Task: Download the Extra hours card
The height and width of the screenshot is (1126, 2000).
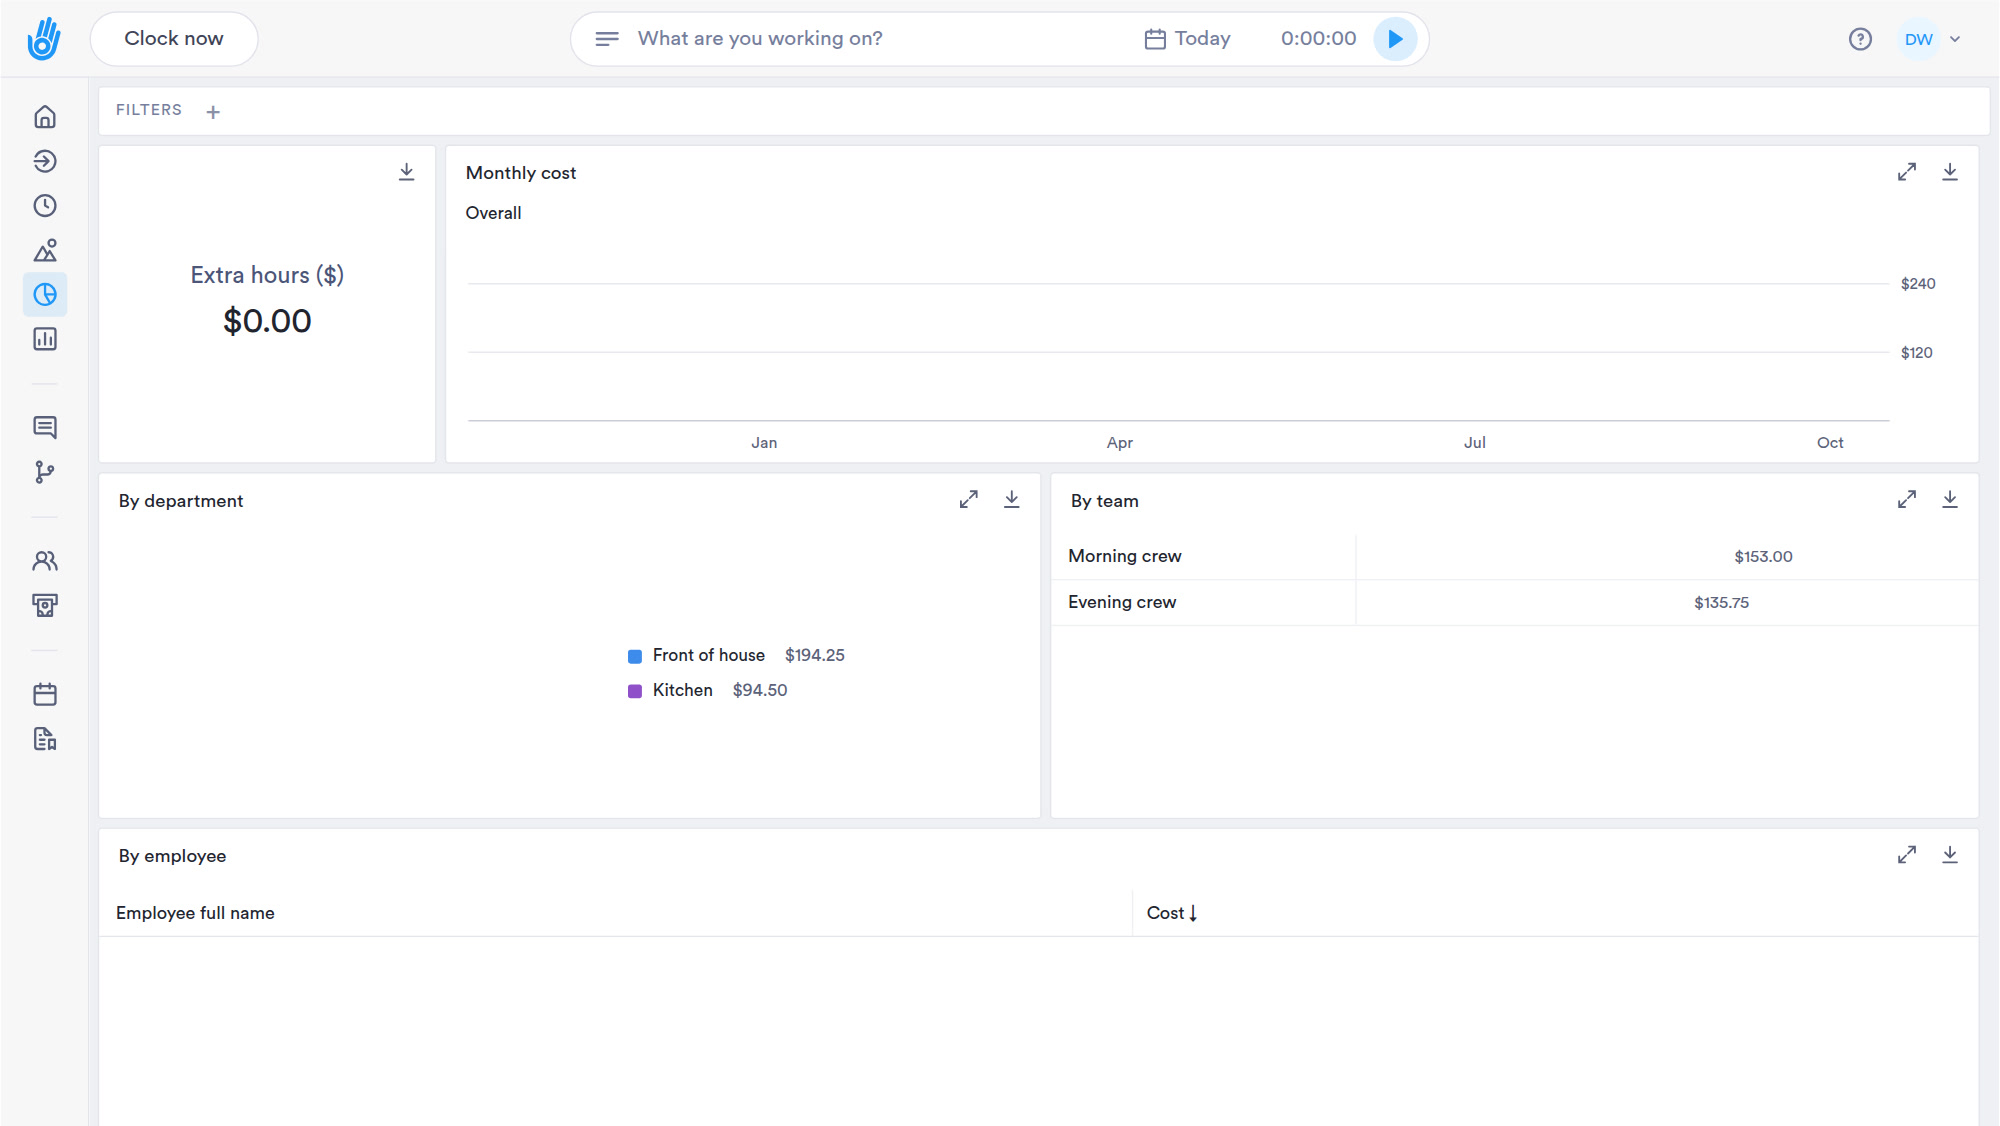Action: coord(407,172)
